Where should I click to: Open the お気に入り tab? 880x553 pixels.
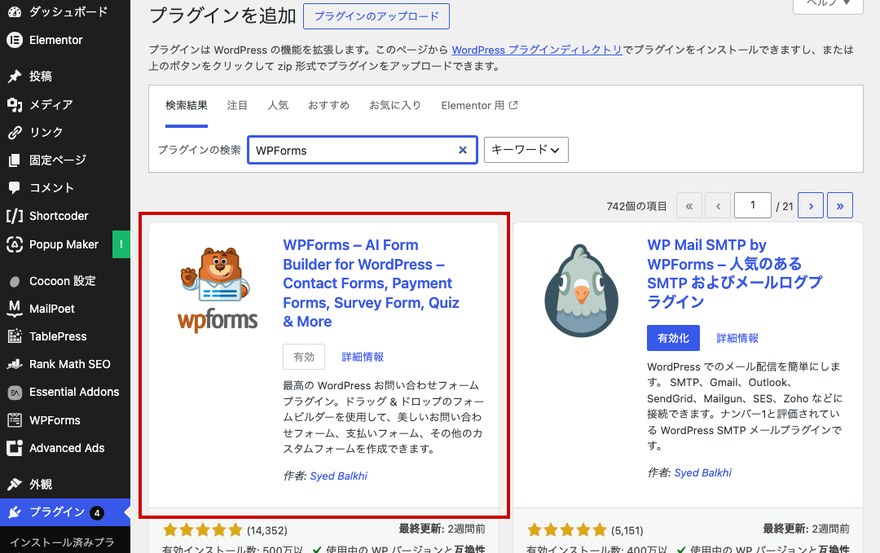point(395,105)
